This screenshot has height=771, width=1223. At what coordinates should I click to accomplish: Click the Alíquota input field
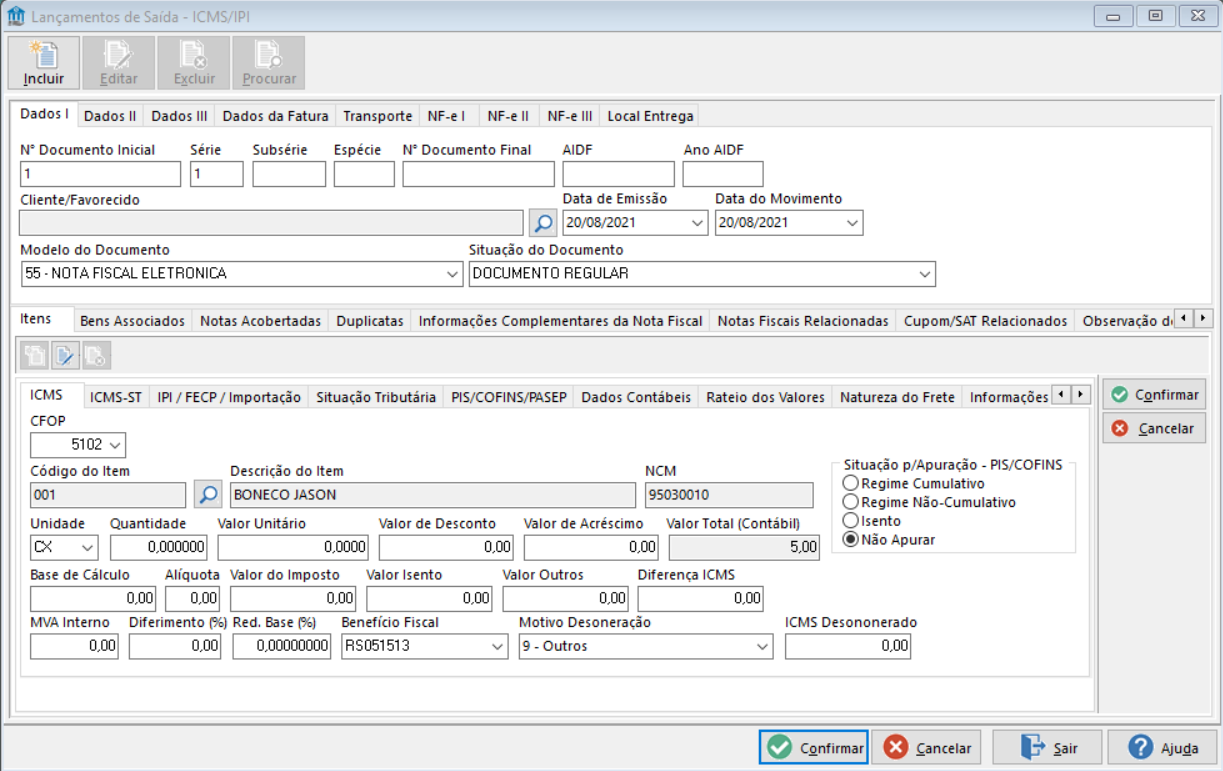[193, 598]
